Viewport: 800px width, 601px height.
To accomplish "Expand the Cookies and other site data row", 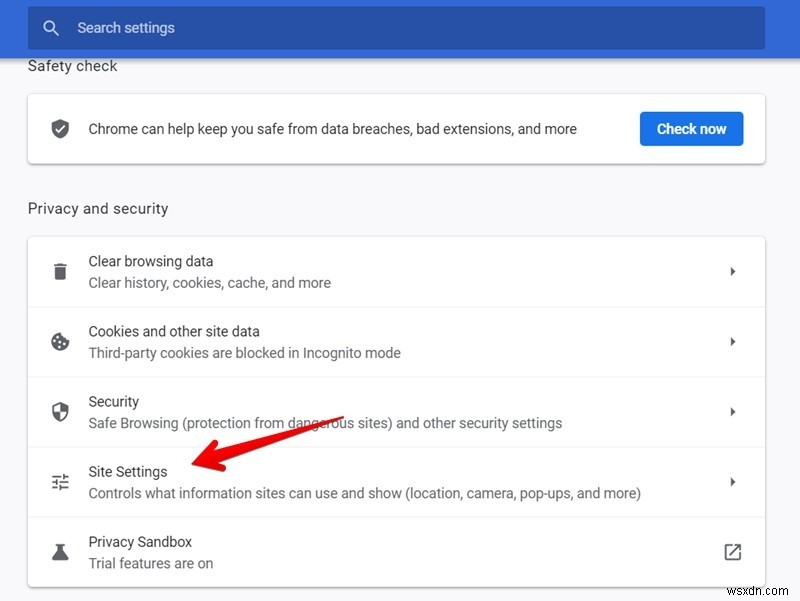I will [733, 341].
